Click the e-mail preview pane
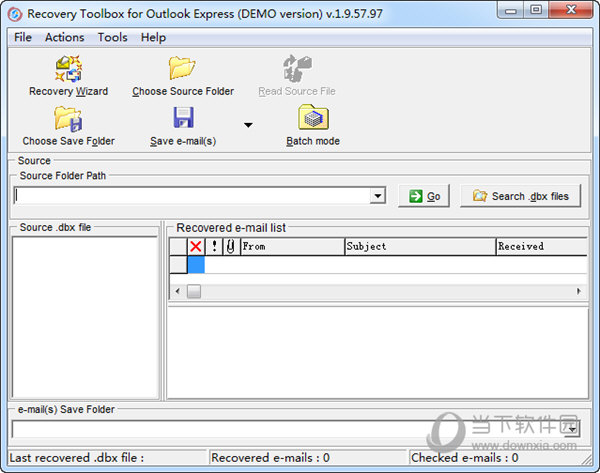 378,353
